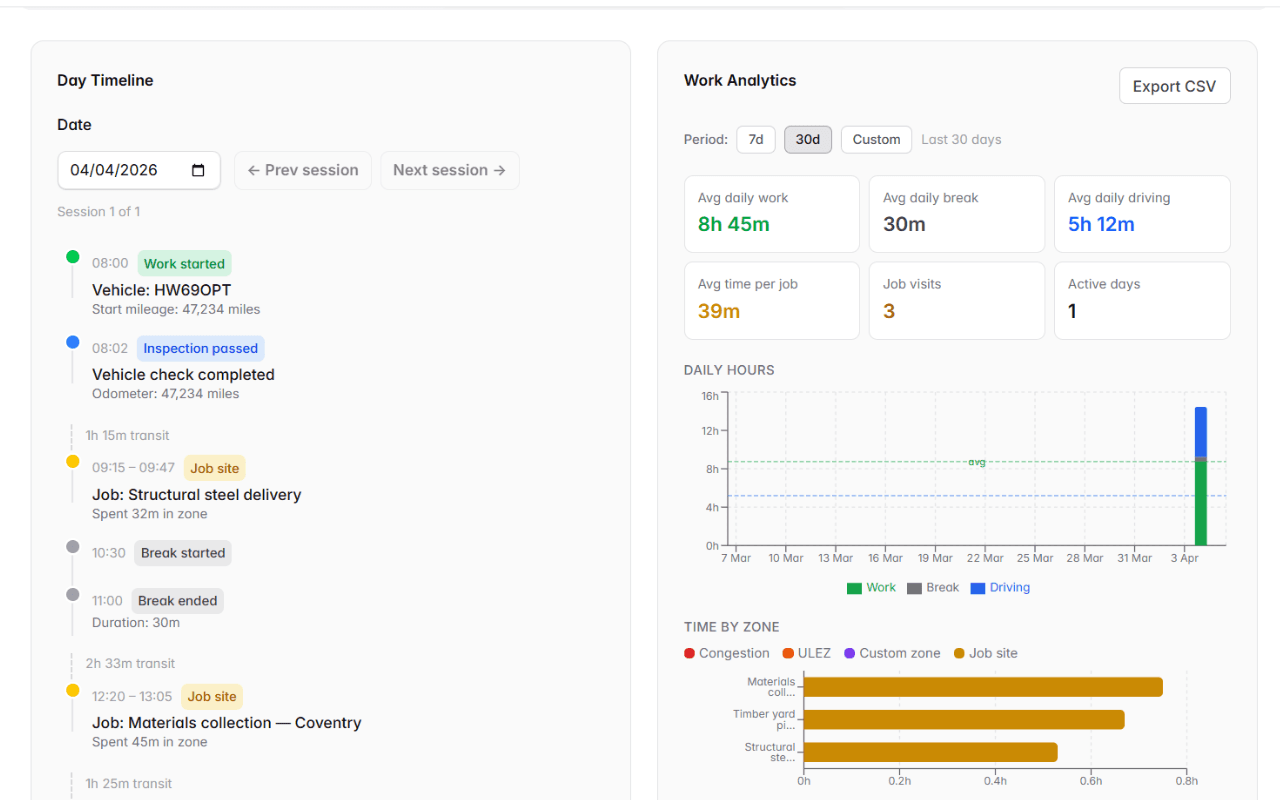Click the green Work started timeline dot
The image size is (1280, 800).
coord(73,257)
